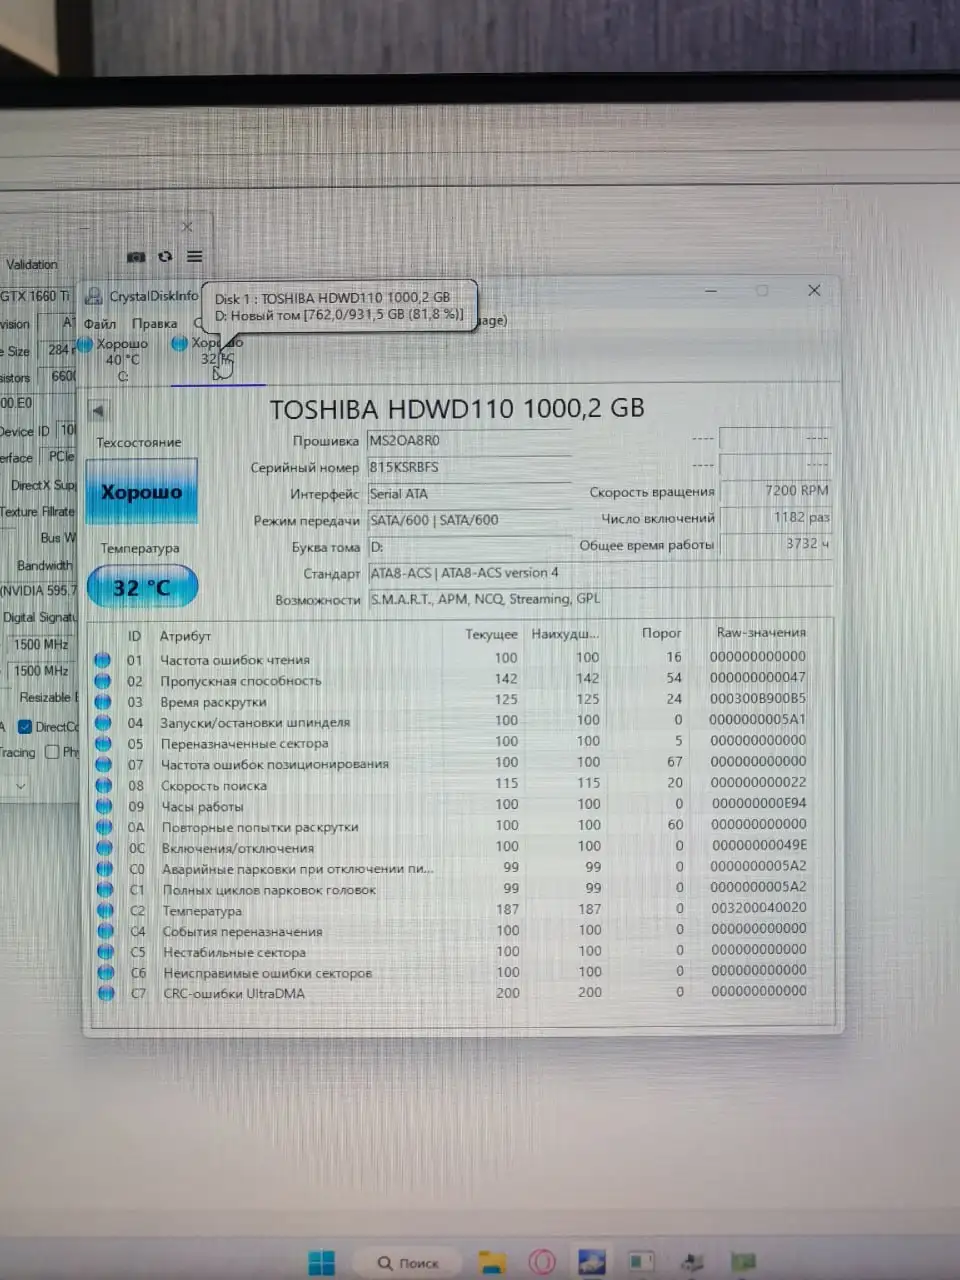The width and height of the screenshot is (960, 1280).
Task: Click the CrystalDiskInfo title bar app icon
Action: coord(95,296)
